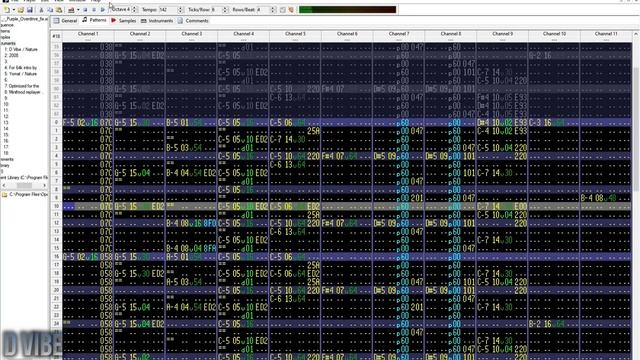Click 'G-5 02' note in Channel 1 row 16
This screenshot has height=360, width=640.
coord(74,257)
